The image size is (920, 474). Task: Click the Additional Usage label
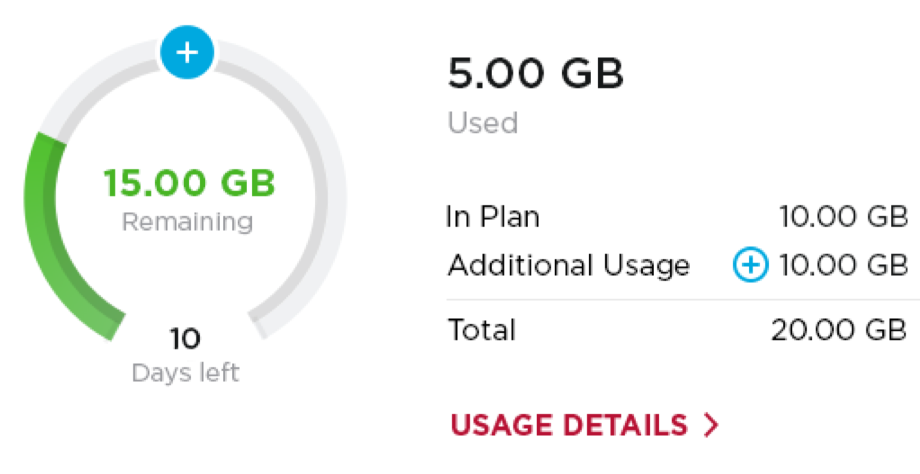569,266
